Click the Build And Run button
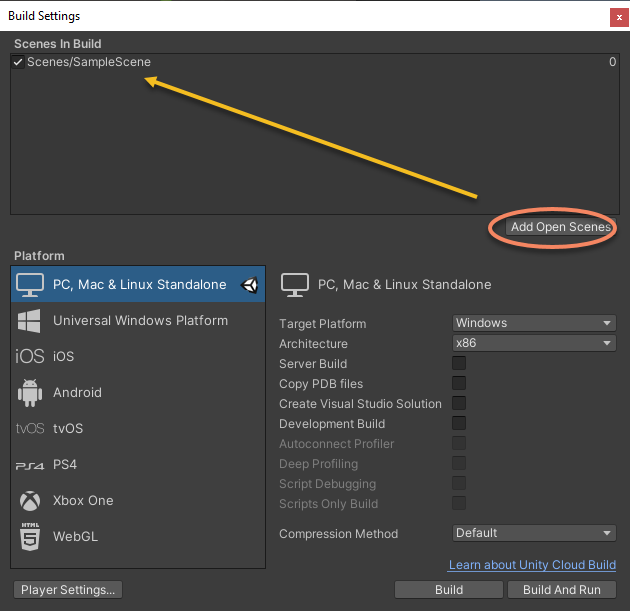 click(x=562, y=589)
